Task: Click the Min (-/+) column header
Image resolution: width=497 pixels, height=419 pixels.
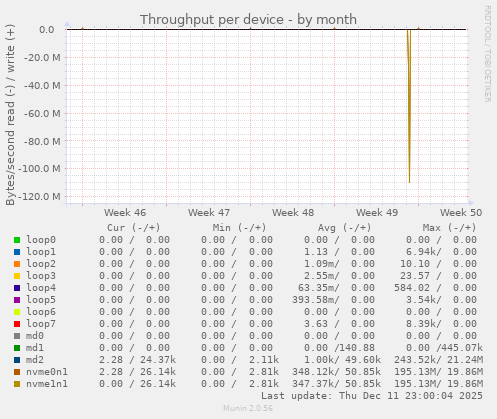Action: tap(239, 228)
